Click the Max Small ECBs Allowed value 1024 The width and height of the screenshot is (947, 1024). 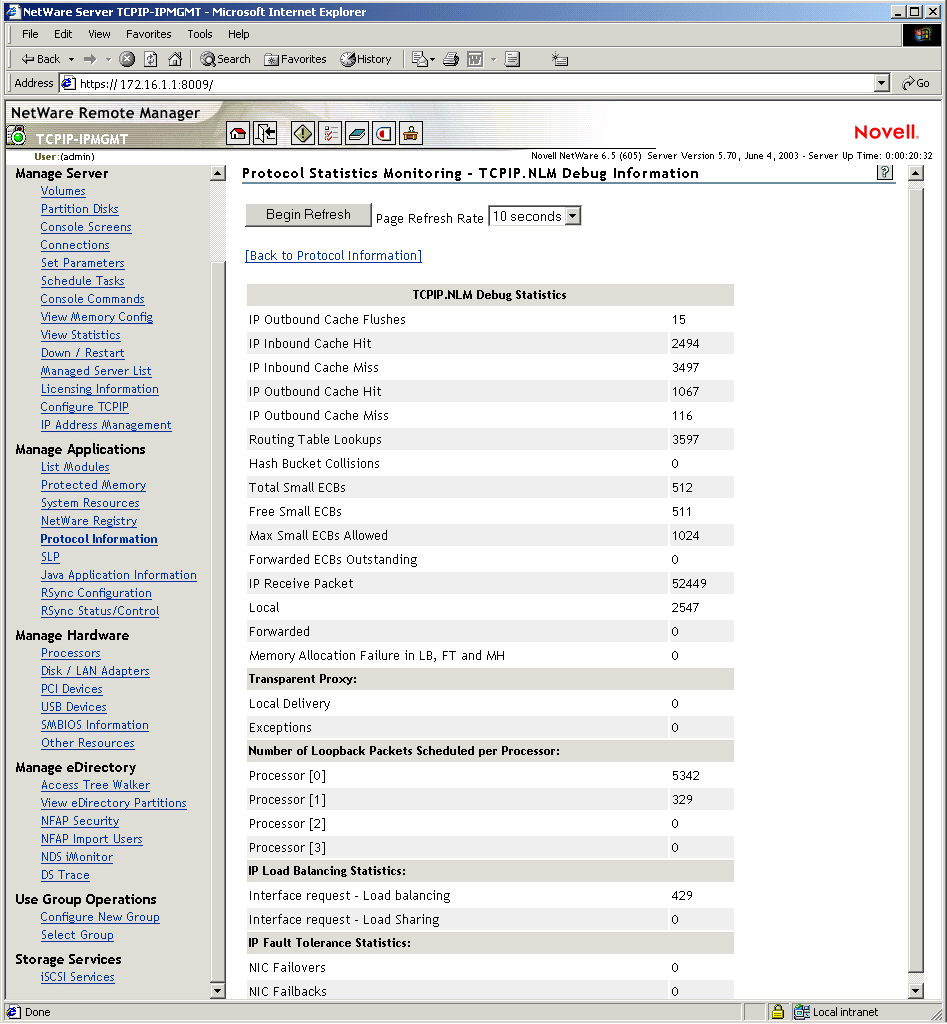686,536
